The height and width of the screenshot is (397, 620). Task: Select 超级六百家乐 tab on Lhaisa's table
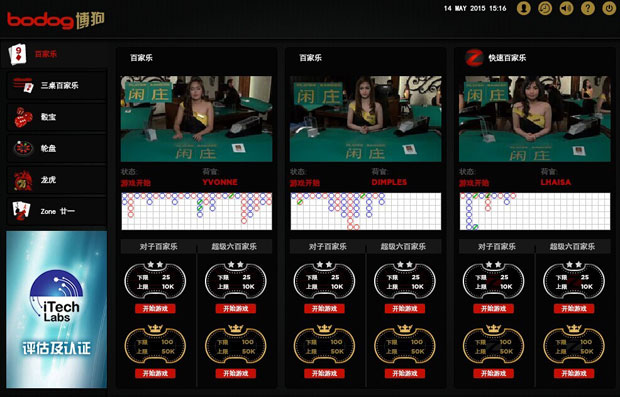pos(572,246)
